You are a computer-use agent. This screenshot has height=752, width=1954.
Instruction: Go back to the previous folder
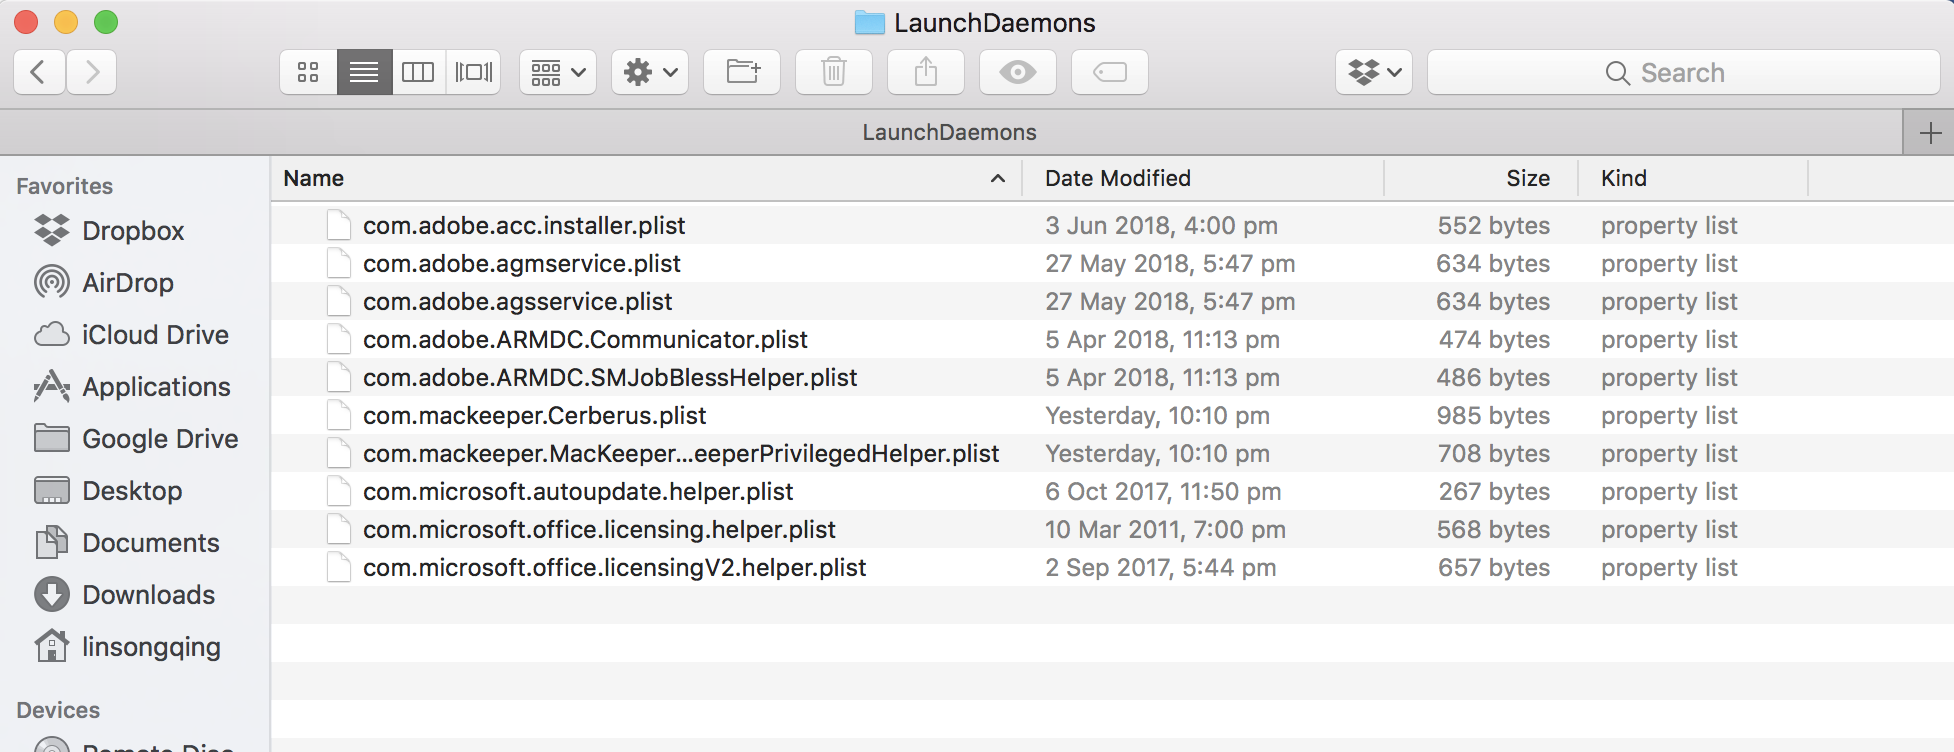pyautogui.click(x=40, y=72)
